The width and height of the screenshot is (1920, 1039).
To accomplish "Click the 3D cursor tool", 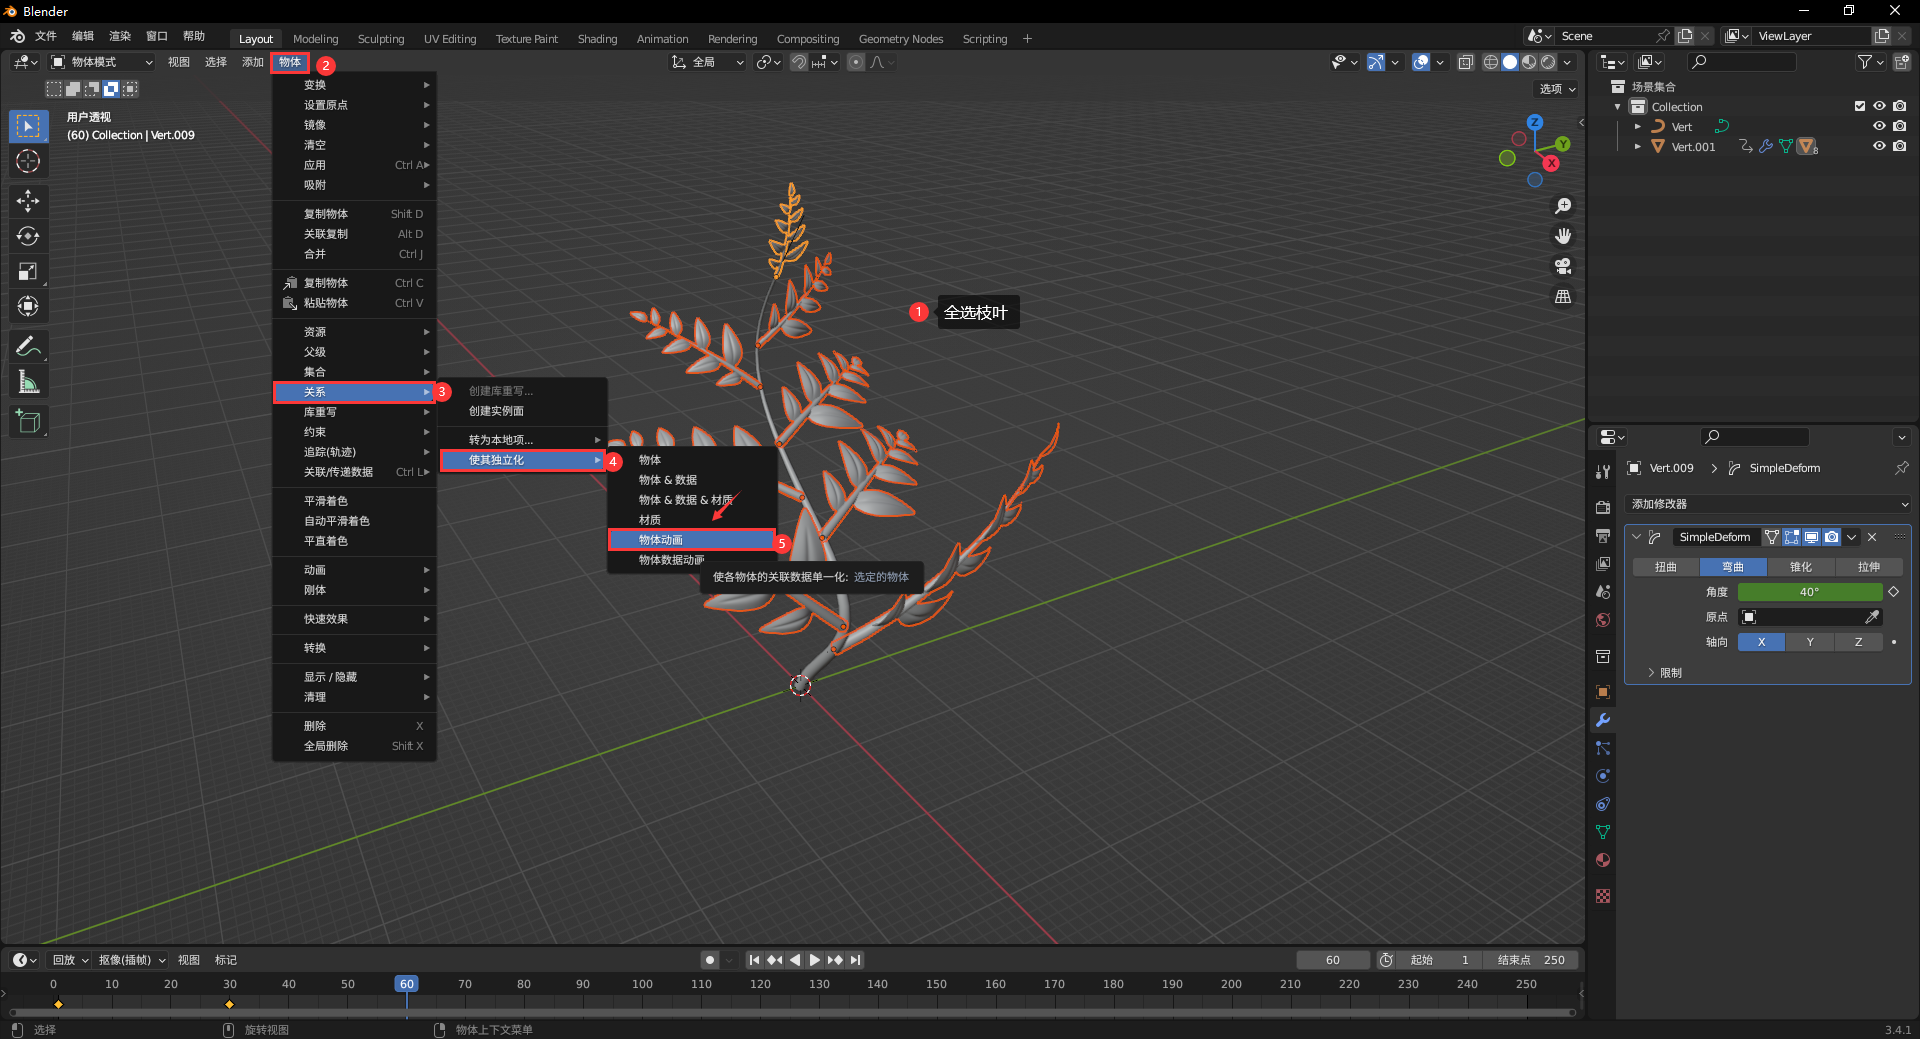I will [x=28, y=161].
